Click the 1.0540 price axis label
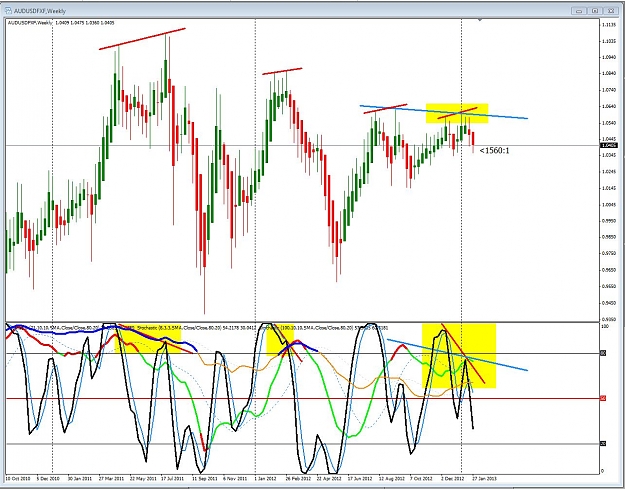 [609, 123]
